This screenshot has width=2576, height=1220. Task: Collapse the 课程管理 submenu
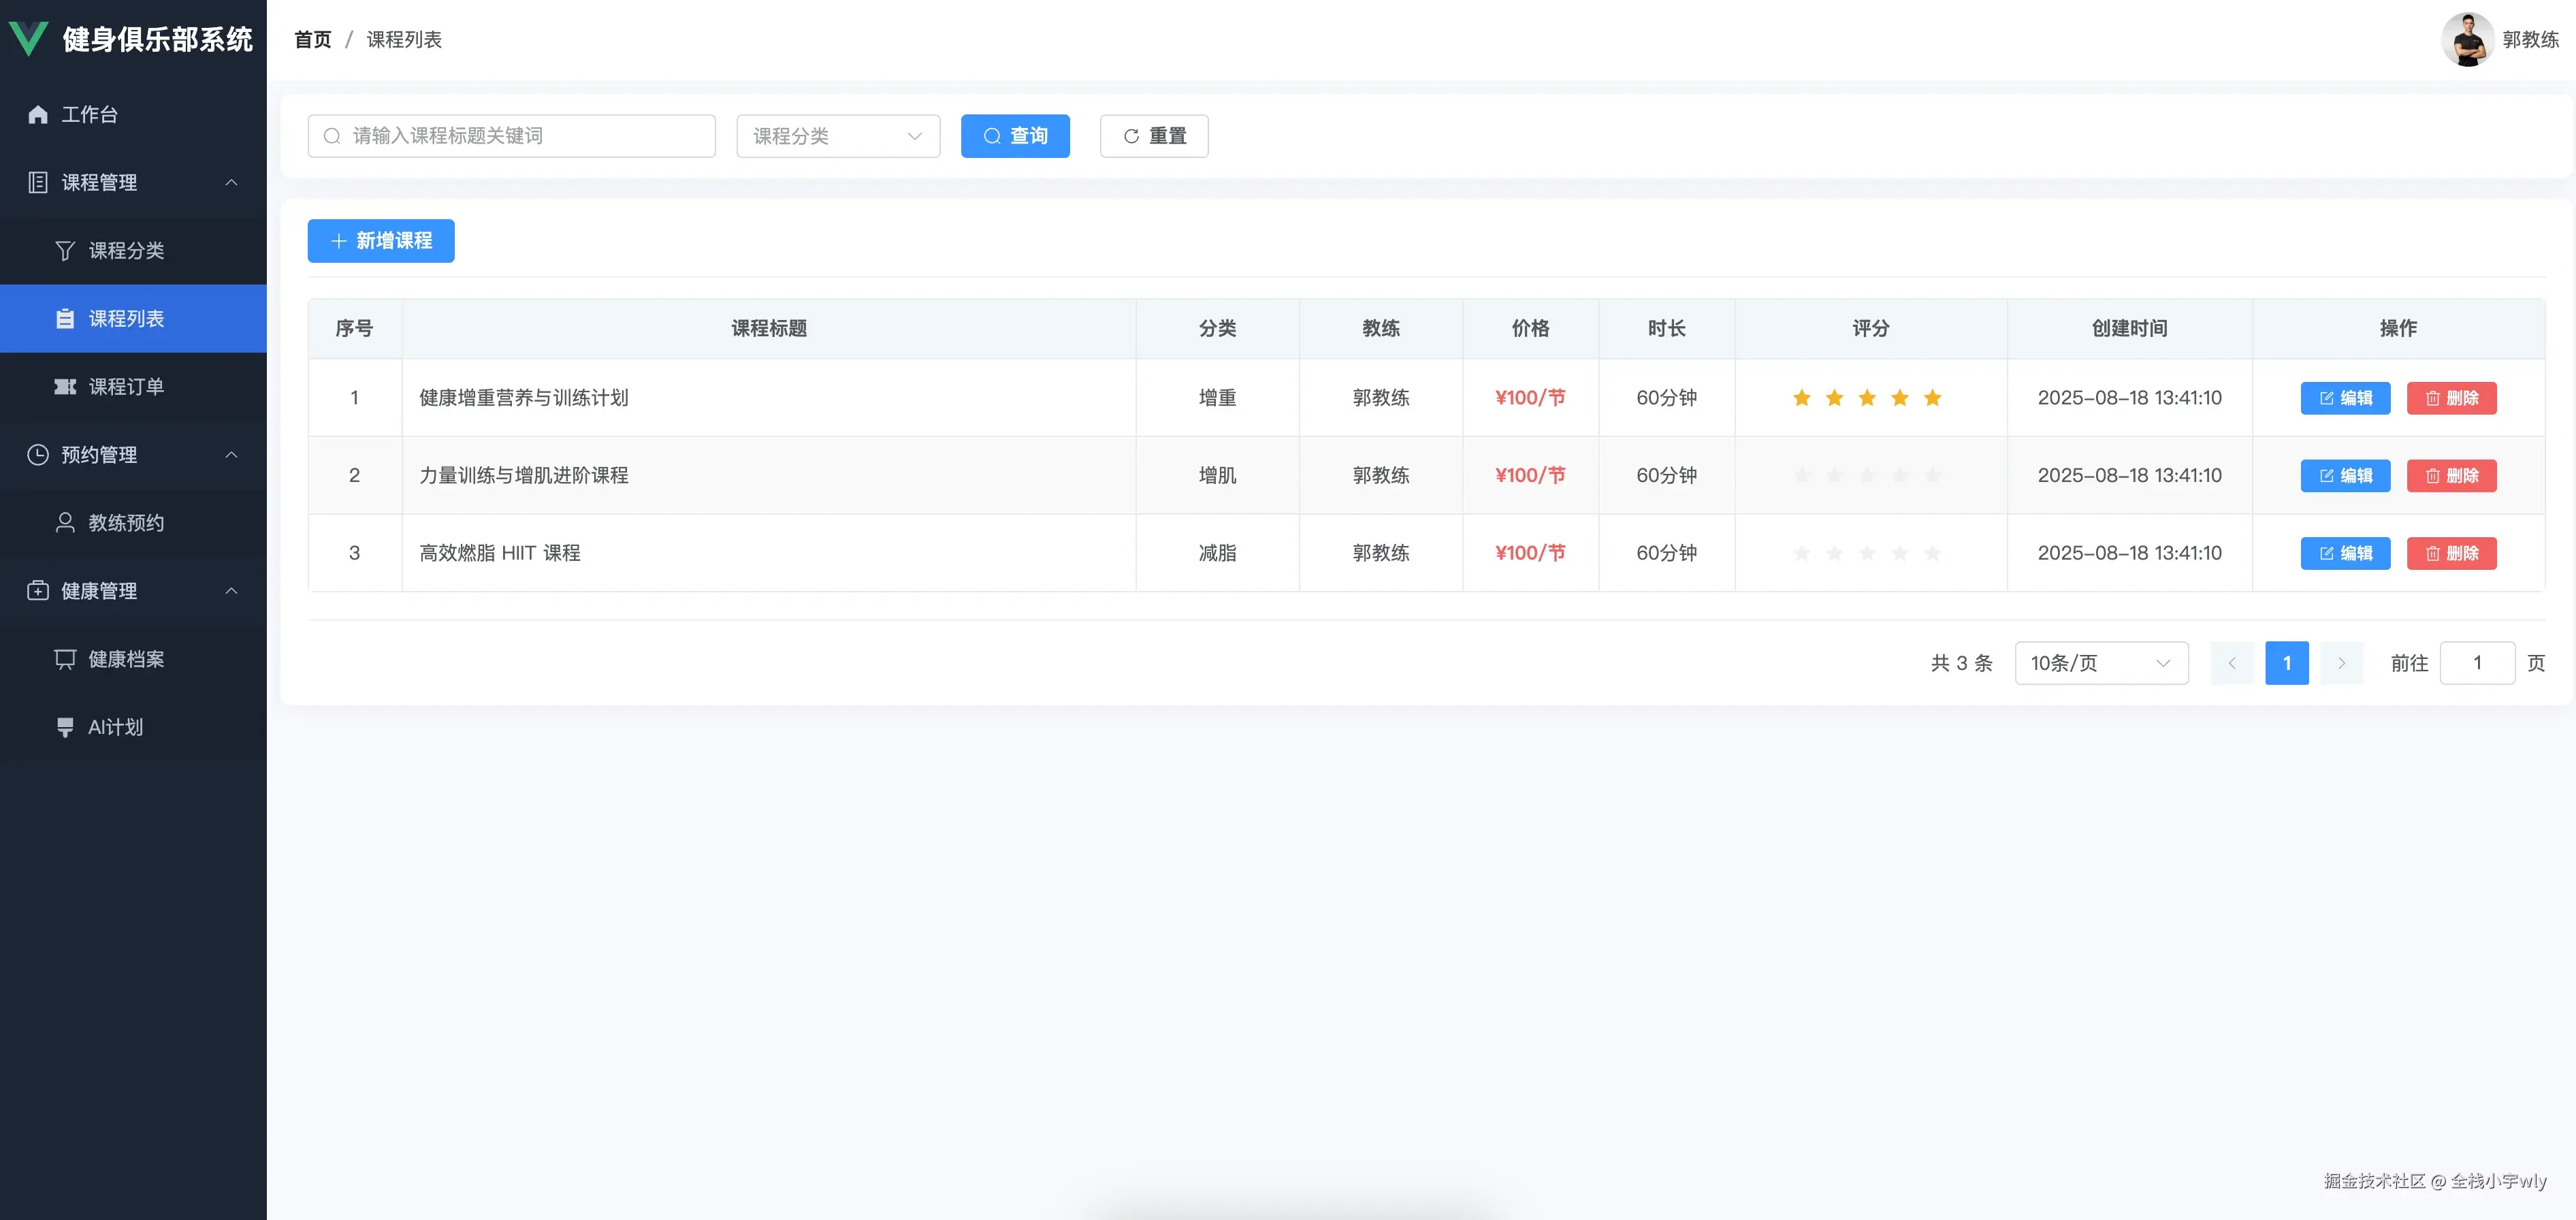click(x=231, y=182)
